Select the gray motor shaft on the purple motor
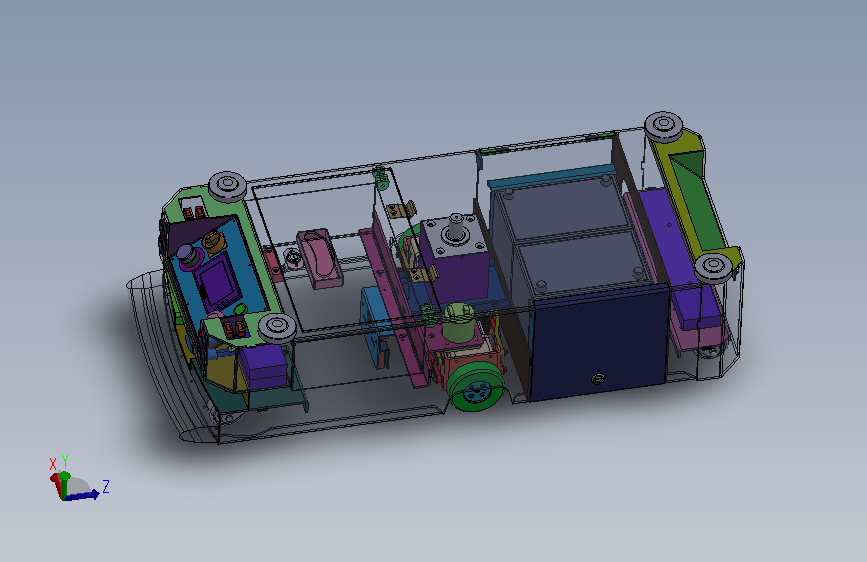Screen dimensions: 867x562 (456, 227)
